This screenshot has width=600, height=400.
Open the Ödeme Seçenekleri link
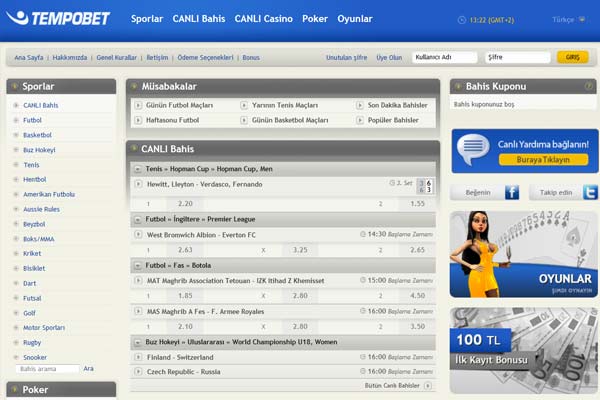coord(205,57)
